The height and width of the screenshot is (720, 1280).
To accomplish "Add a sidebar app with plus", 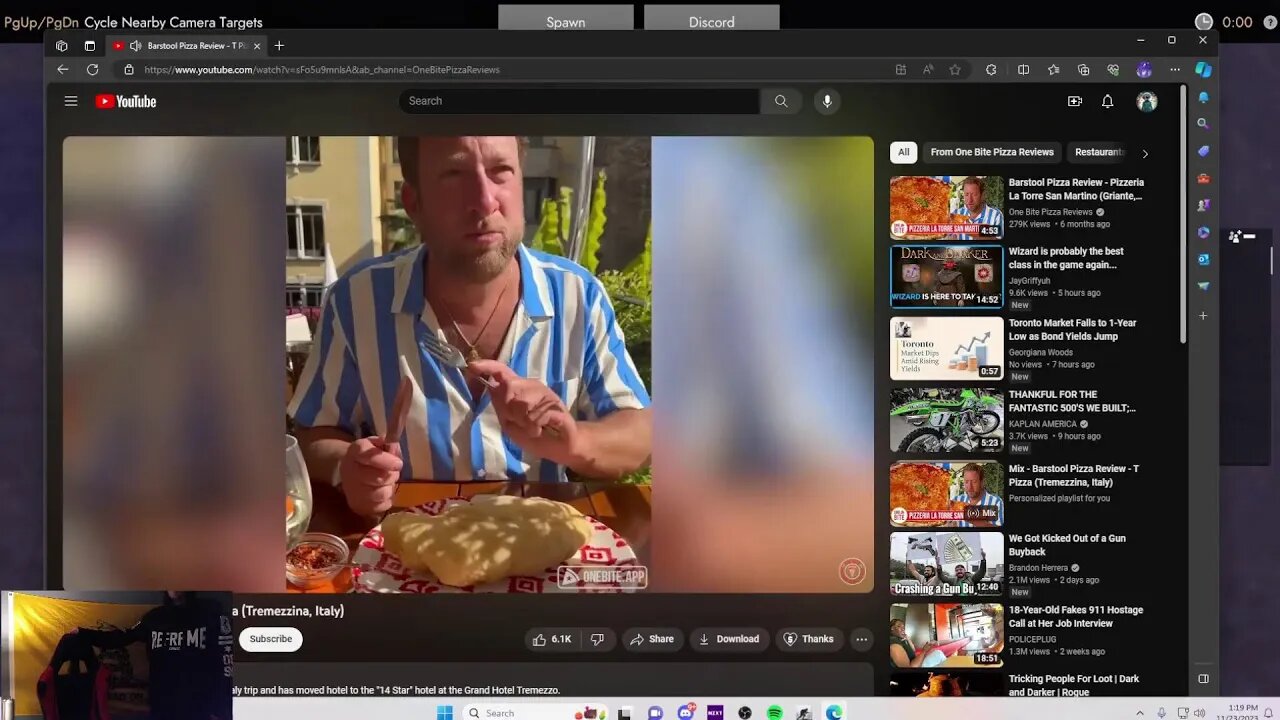I will coord(1203,315).
